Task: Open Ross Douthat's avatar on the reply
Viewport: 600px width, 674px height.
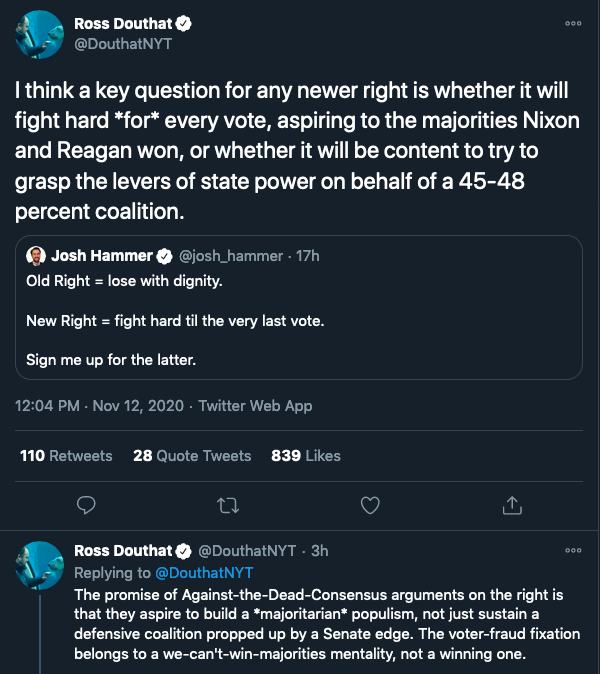Action: 39,565
